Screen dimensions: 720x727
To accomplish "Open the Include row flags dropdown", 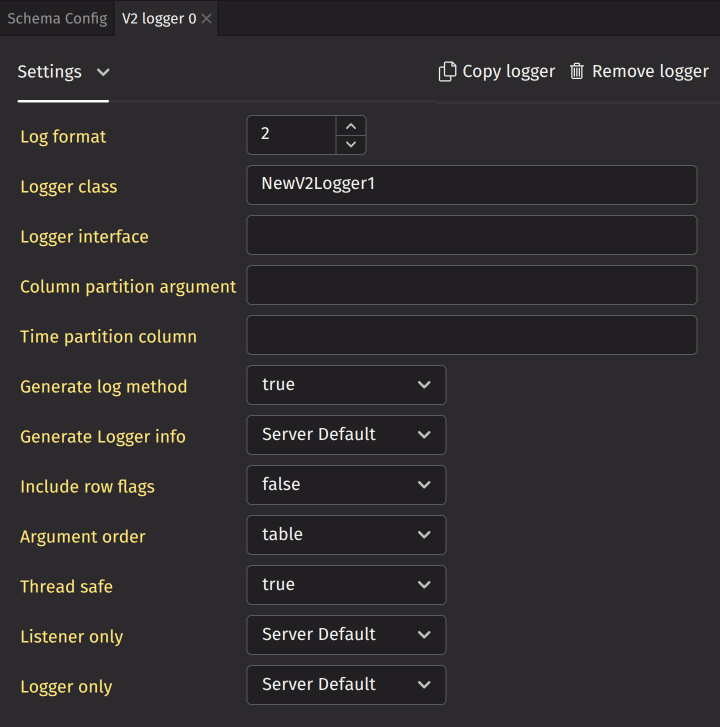I will pos(346,485).
